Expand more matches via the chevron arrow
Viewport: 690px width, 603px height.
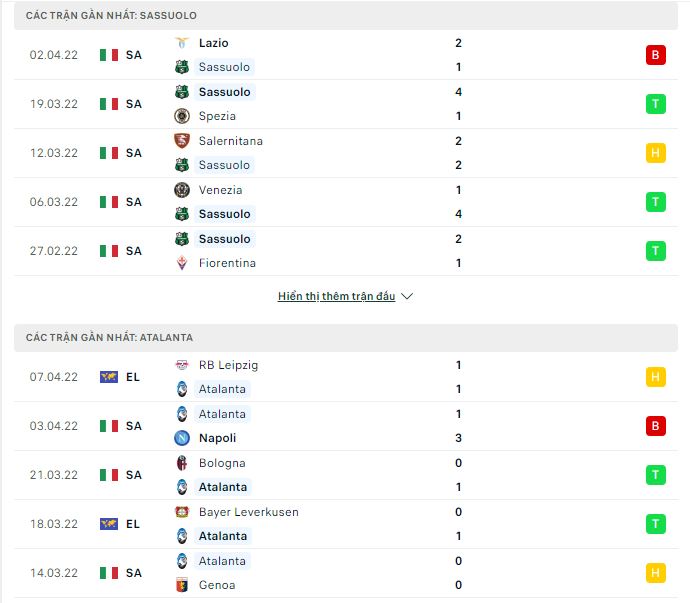point(407,296)
